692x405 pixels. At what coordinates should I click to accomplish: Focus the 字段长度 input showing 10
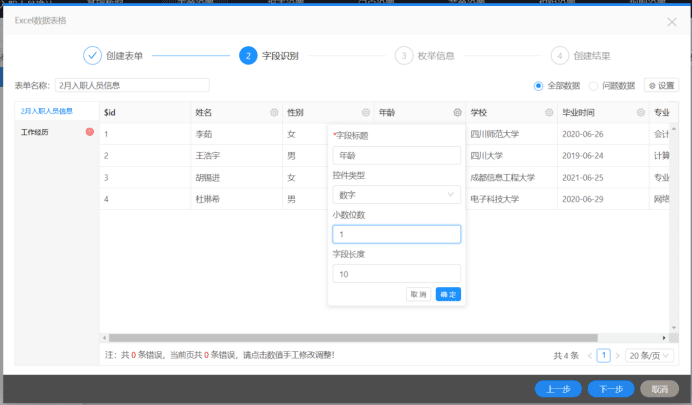396,274
